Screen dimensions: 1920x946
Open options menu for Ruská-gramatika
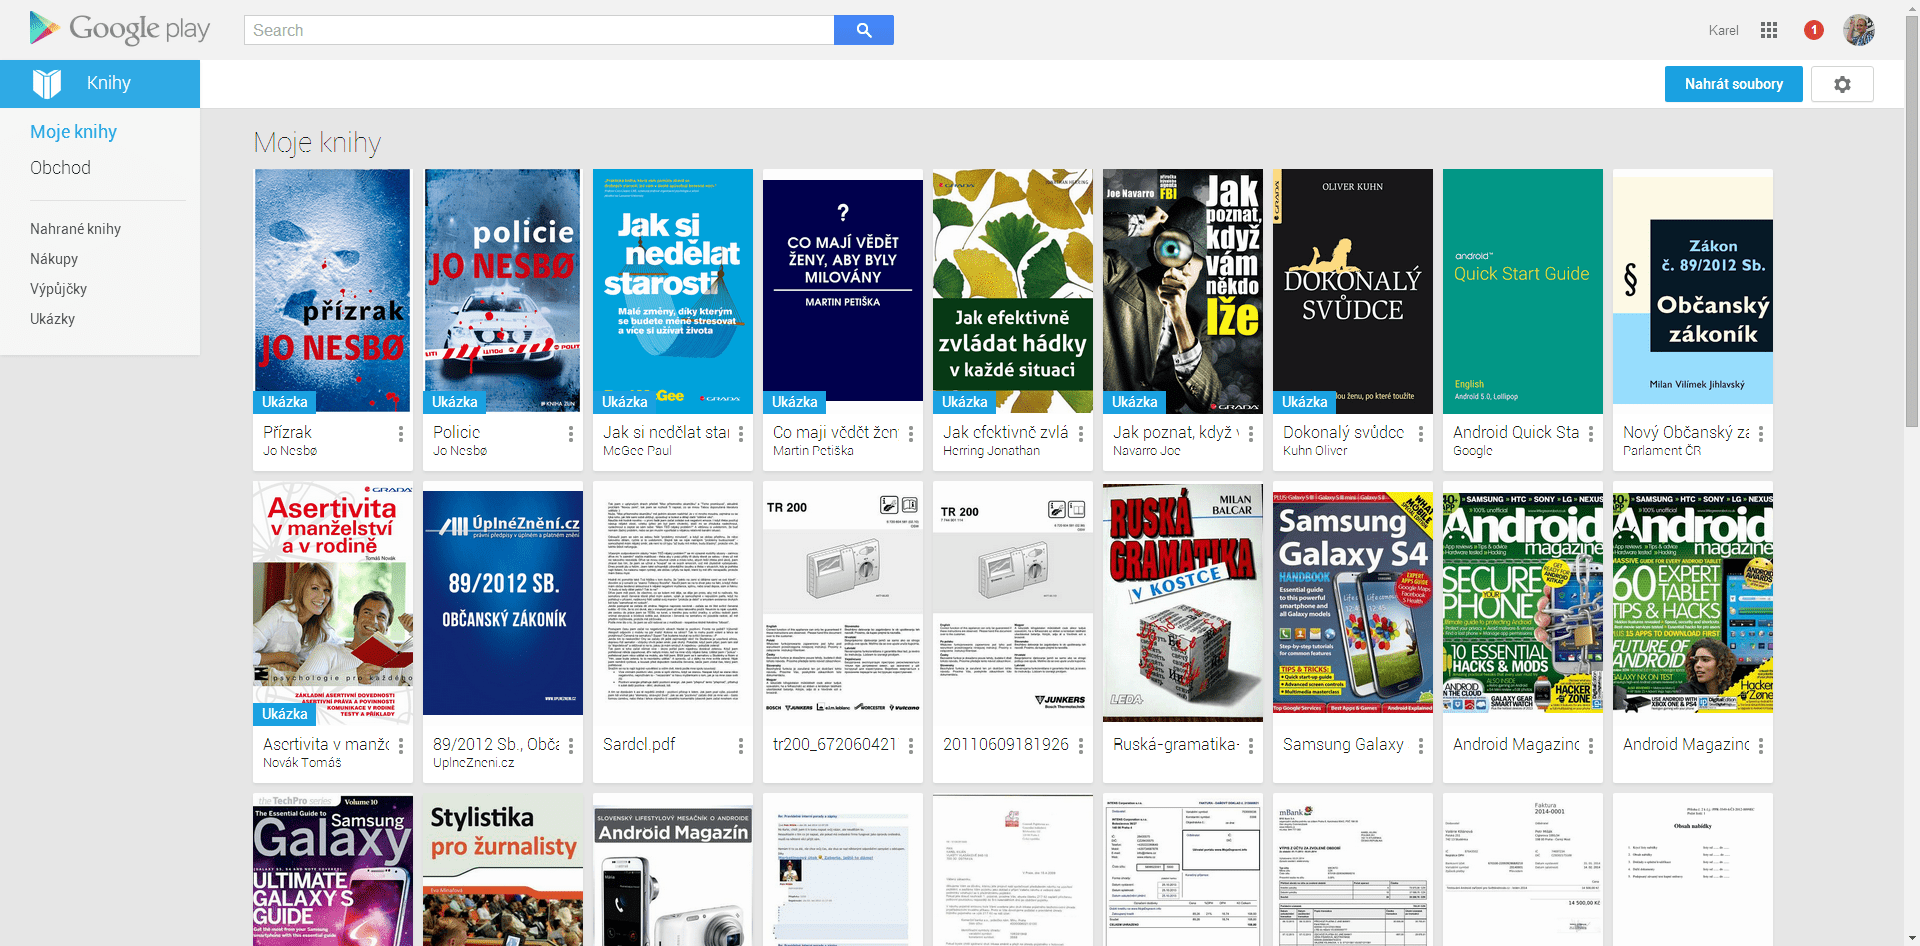[1251, 746]
